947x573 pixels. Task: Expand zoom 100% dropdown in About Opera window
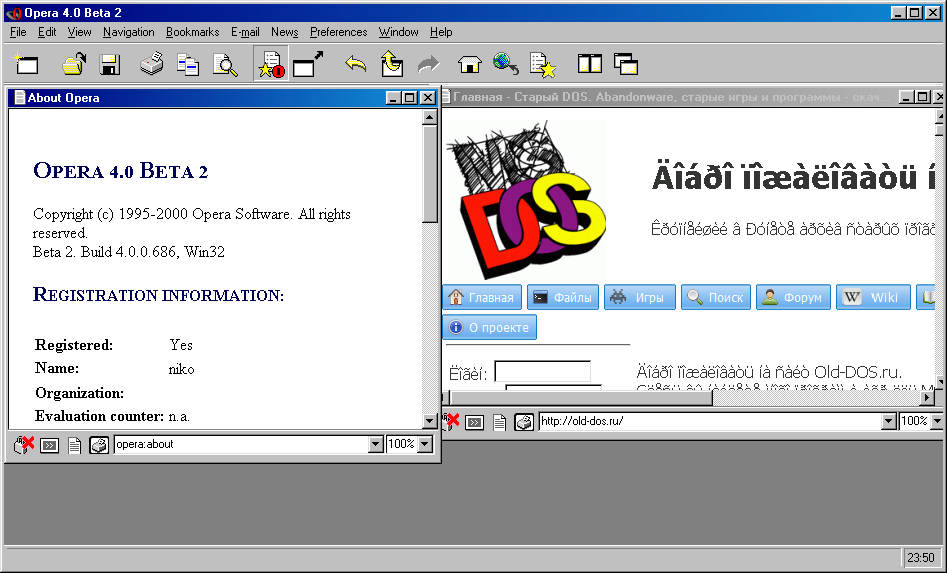point(425,445)
